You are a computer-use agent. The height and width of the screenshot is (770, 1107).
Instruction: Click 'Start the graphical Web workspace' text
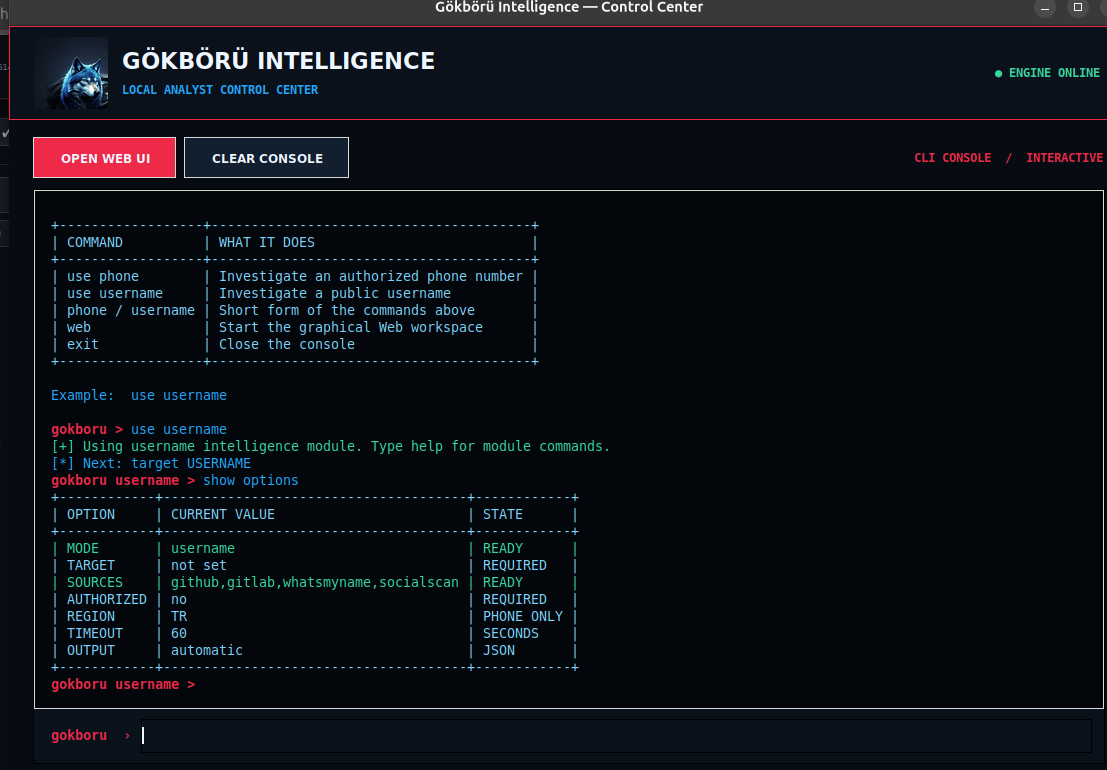coord(351,327)
